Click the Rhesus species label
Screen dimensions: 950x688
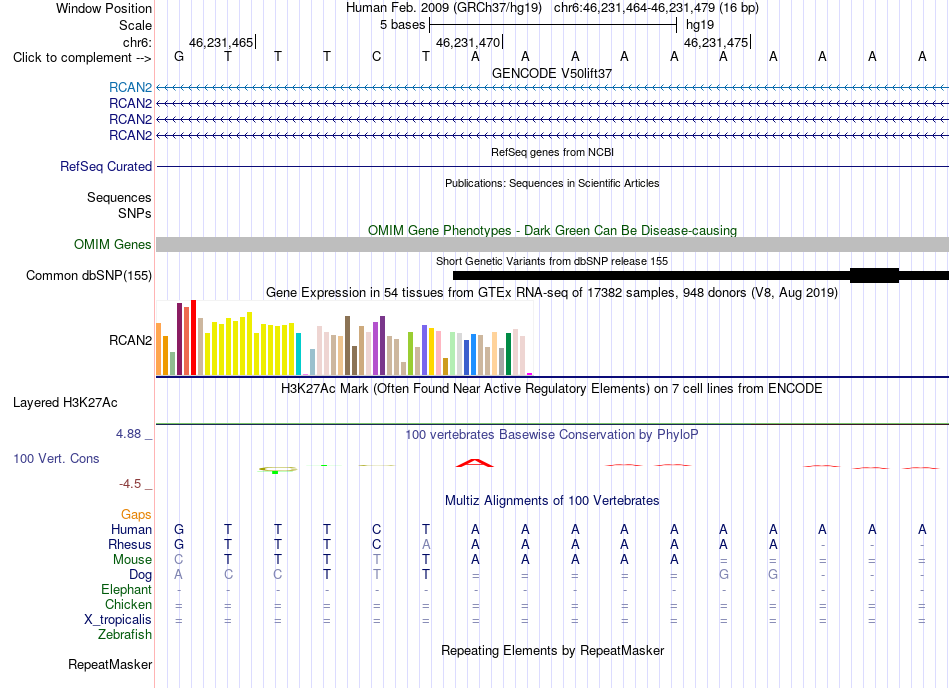point(130,545)
